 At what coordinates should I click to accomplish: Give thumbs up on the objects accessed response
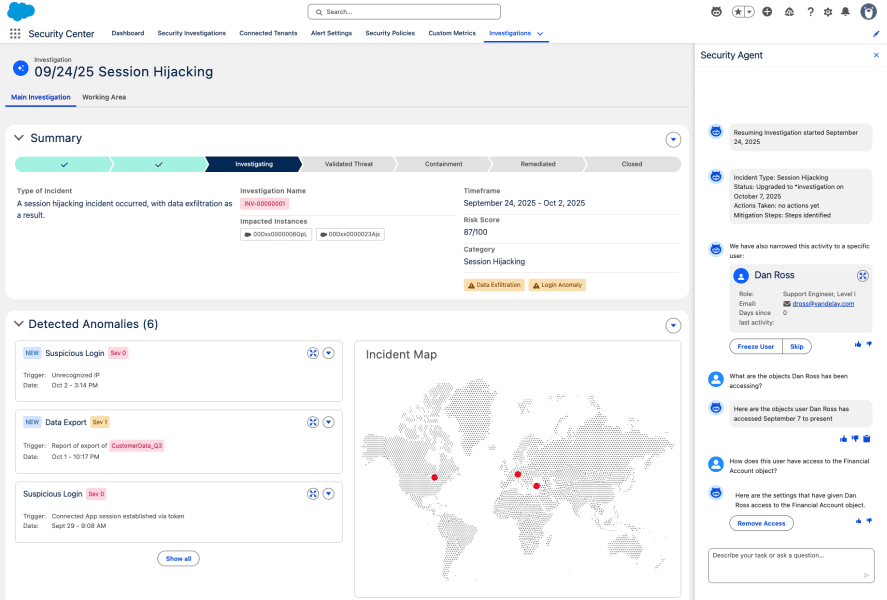(843, 438)
